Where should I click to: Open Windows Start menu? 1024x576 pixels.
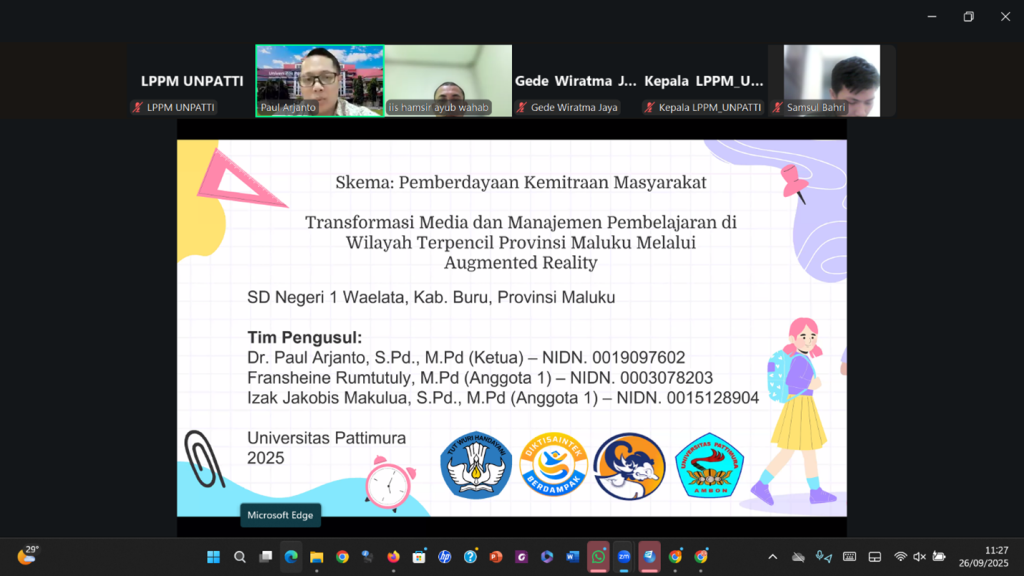(213, 557)
